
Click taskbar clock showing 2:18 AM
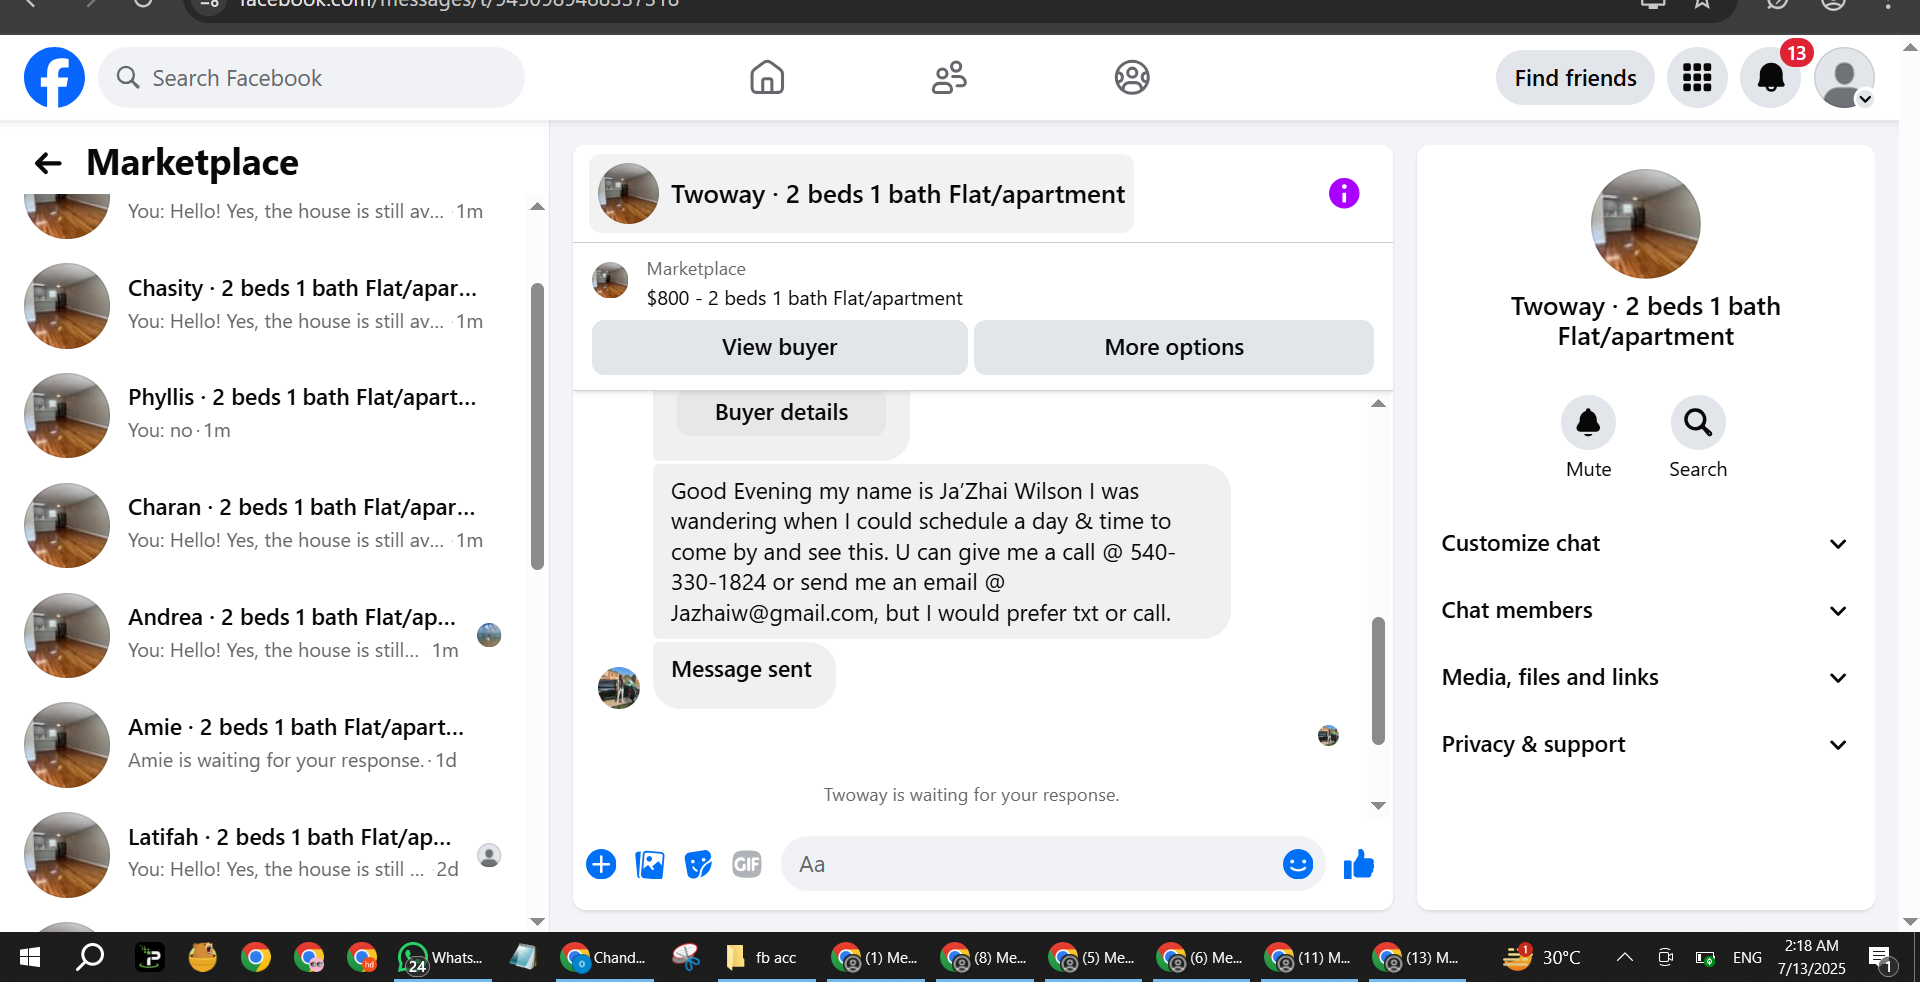click(x=1811, y=957)
